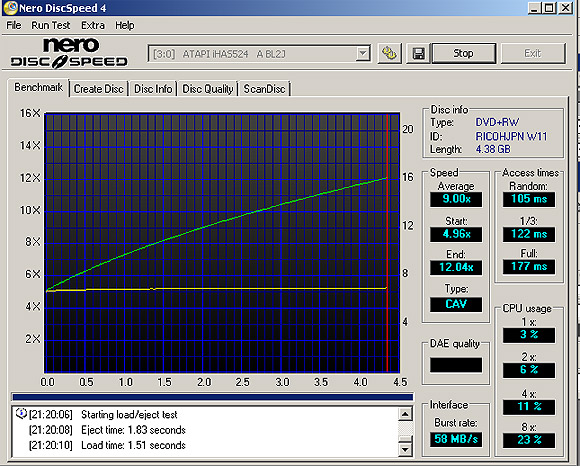Click the blue test progress bar

[213, 397]
